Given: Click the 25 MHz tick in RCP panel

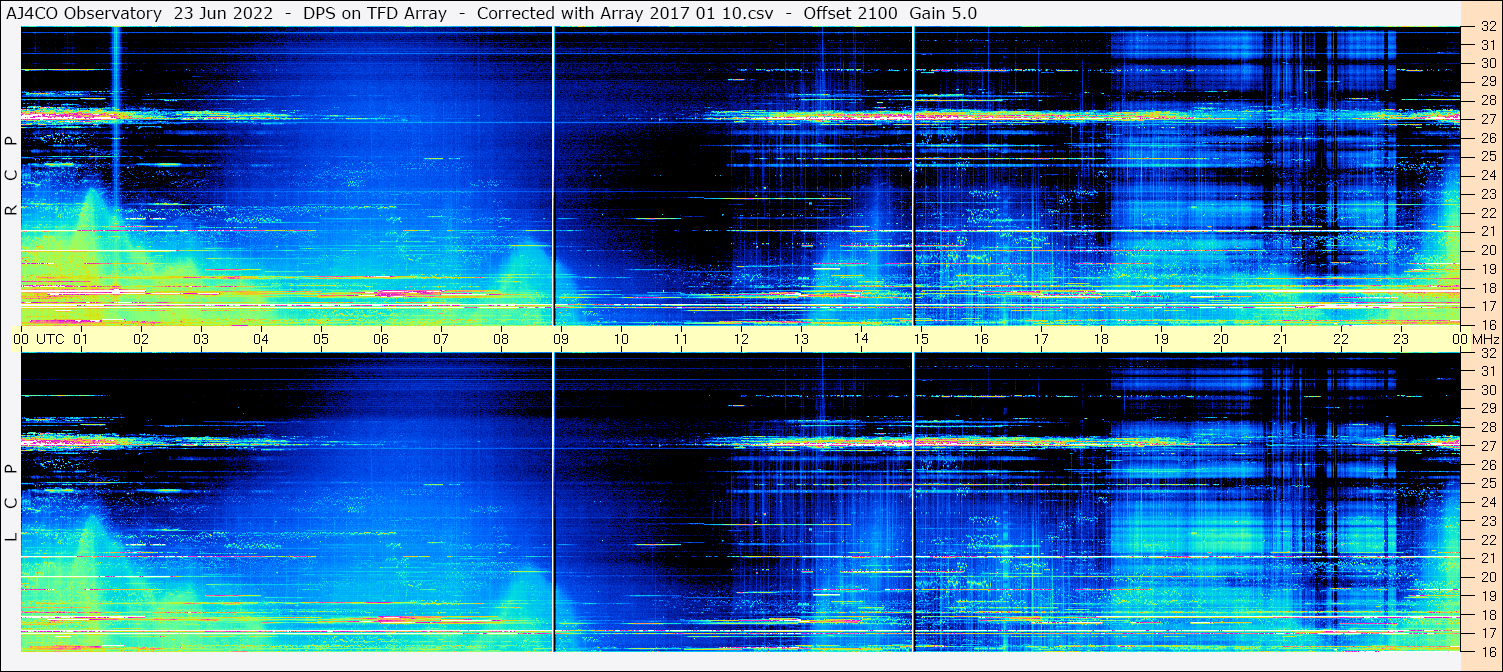Looking at the screenshot, I should pyautogui.click(x=1487, y=156).
